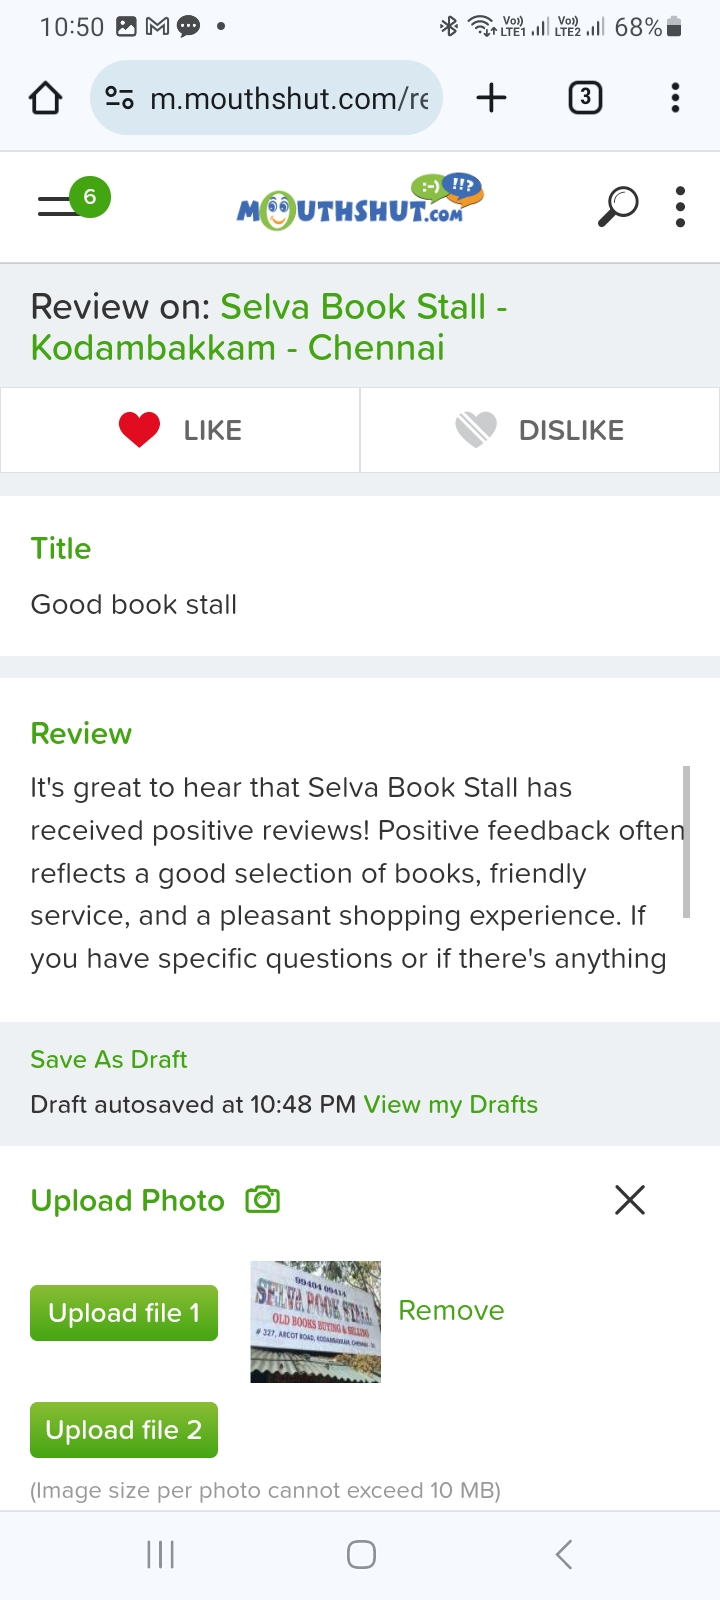Click the Upload file 2 button
Image resolution: width=720 pixels, height=1600 pixels.
tap(124, 1430)
